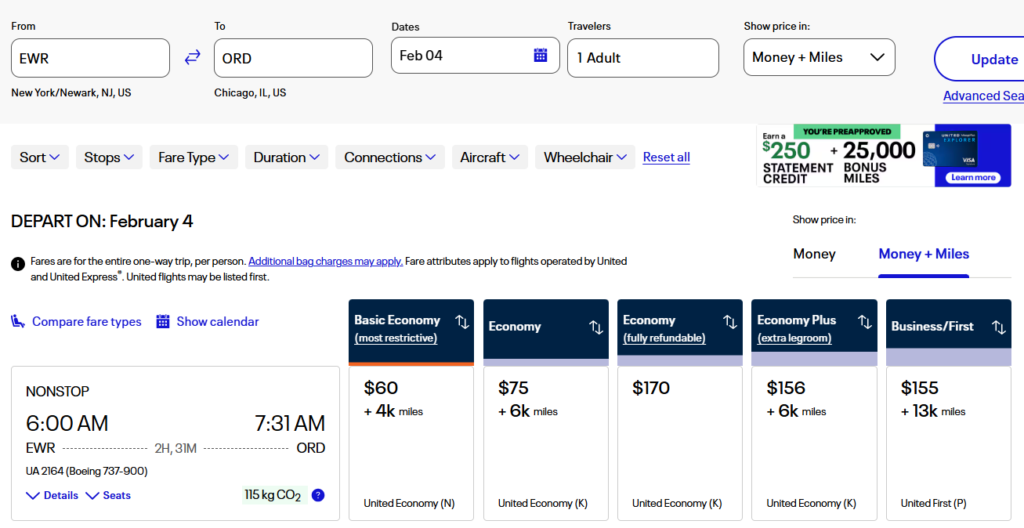1024x528 pixels.
Task: Open the Sort filter dropdown
Action: [x=40, y=157]
